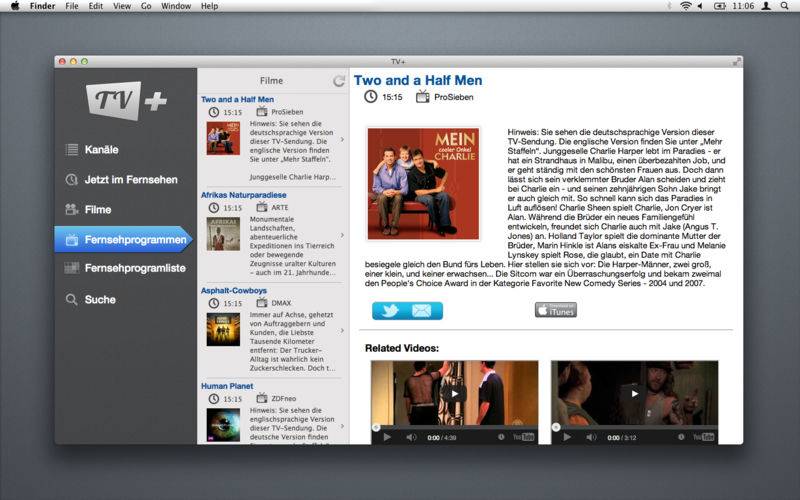Click Two and a Half Men list thumbnail
800x500 pixels.
click(223, 138)
